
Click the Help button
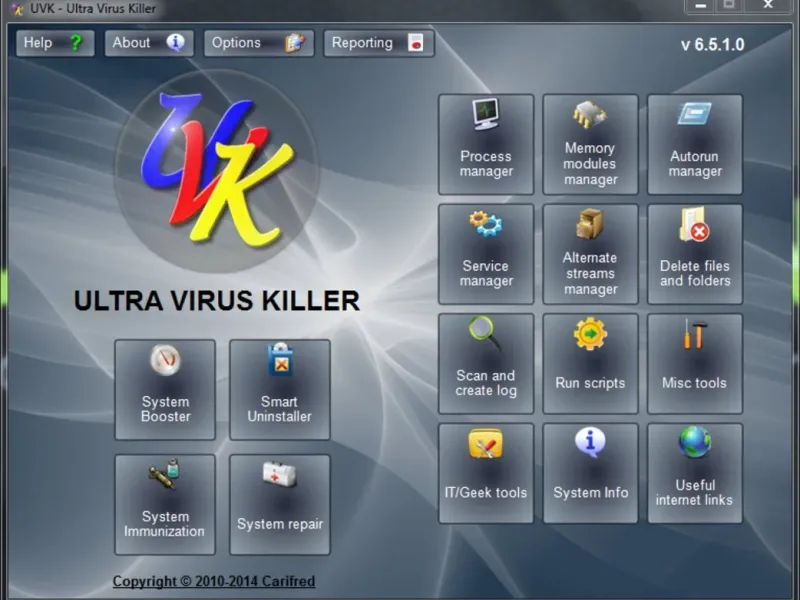(55, 43)
